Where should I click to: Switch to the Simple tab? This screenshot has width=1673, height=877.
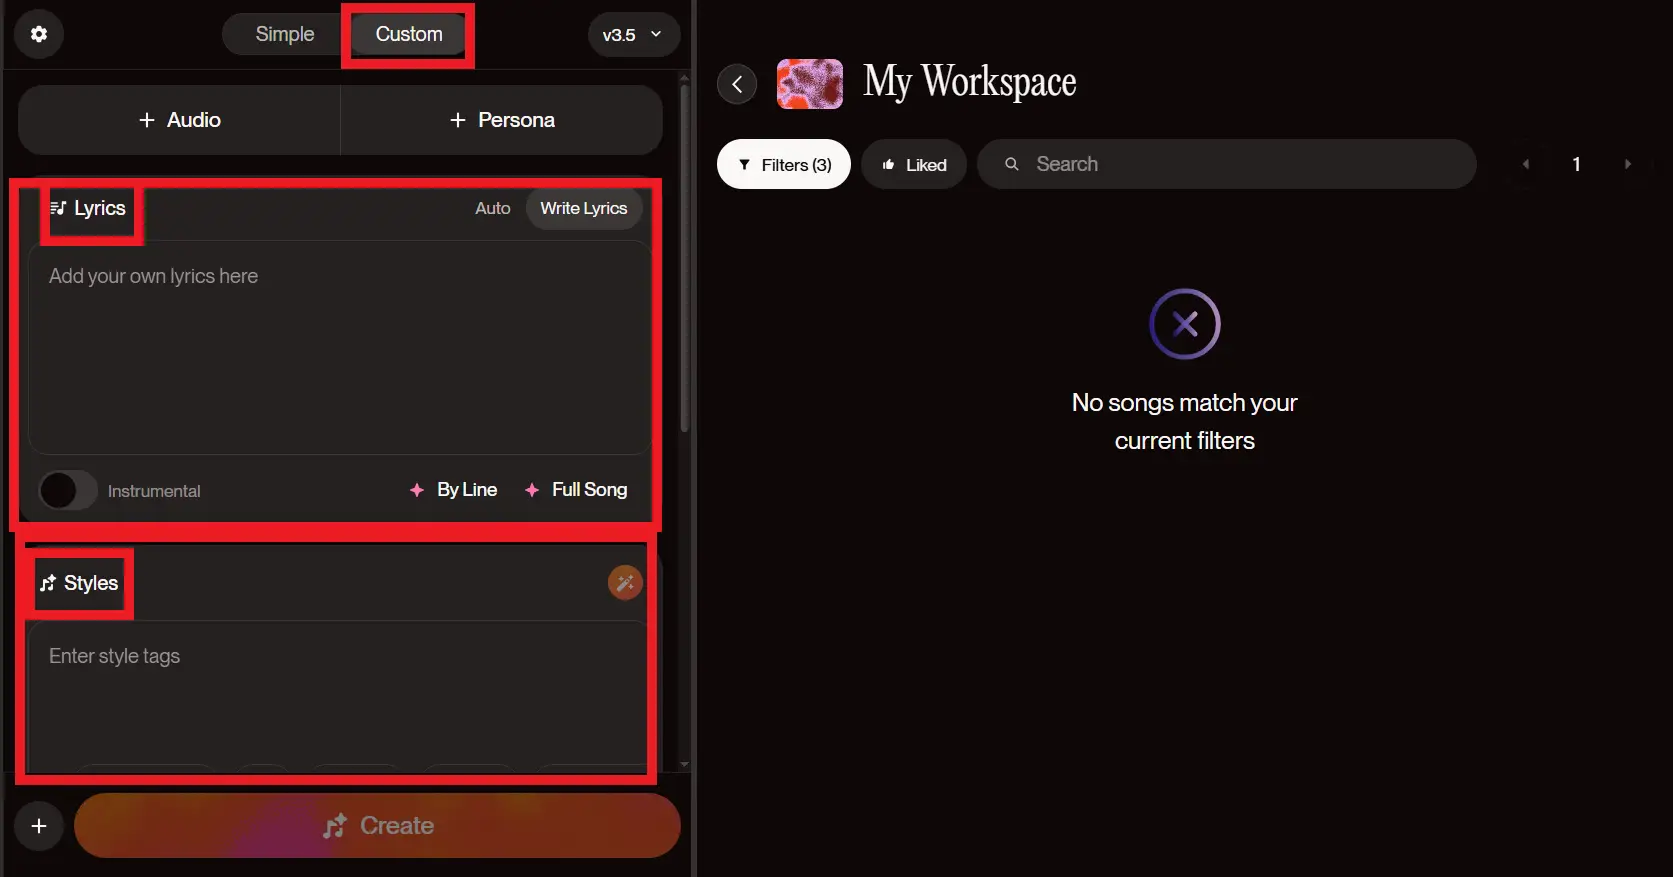[x=284, y=35]
